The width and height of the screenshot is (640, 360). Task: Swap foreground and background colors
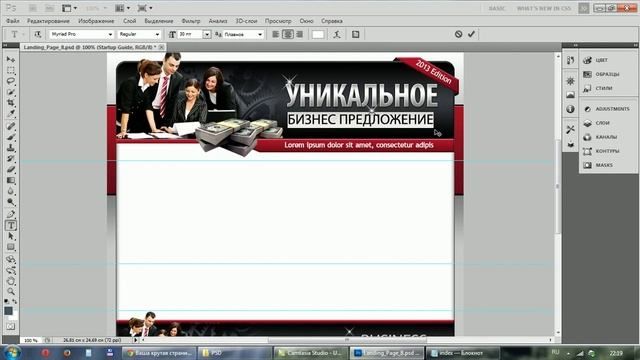tap(15, 301)
